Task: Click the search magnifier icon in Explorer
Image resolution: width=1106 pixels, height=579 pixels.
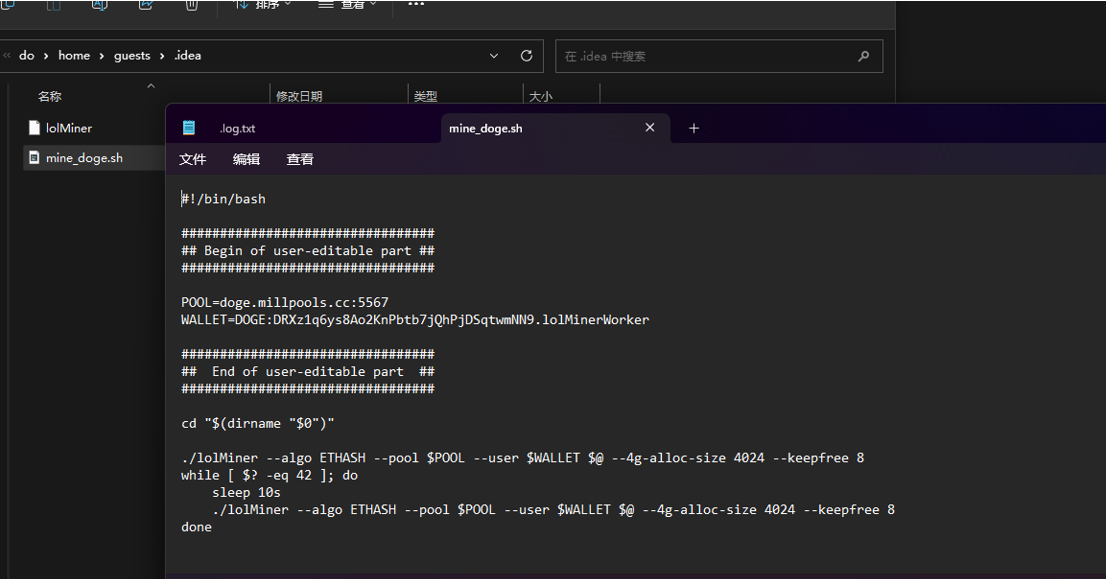Action: click(x=863, y=56)
